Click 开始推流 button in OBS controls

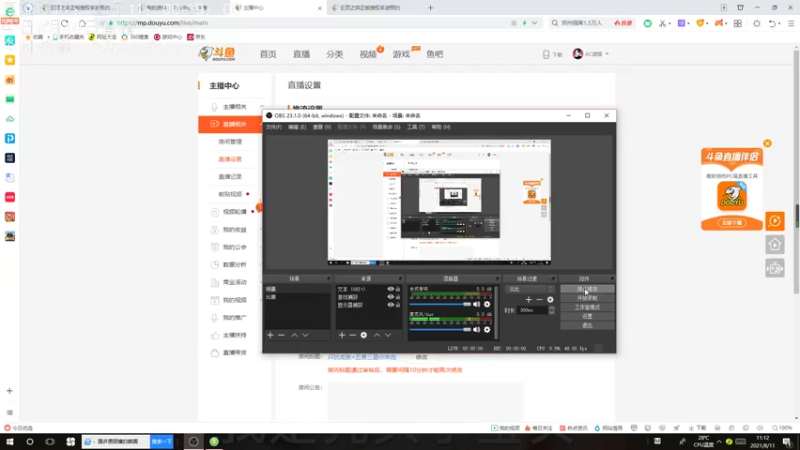(x=587, y=289)
